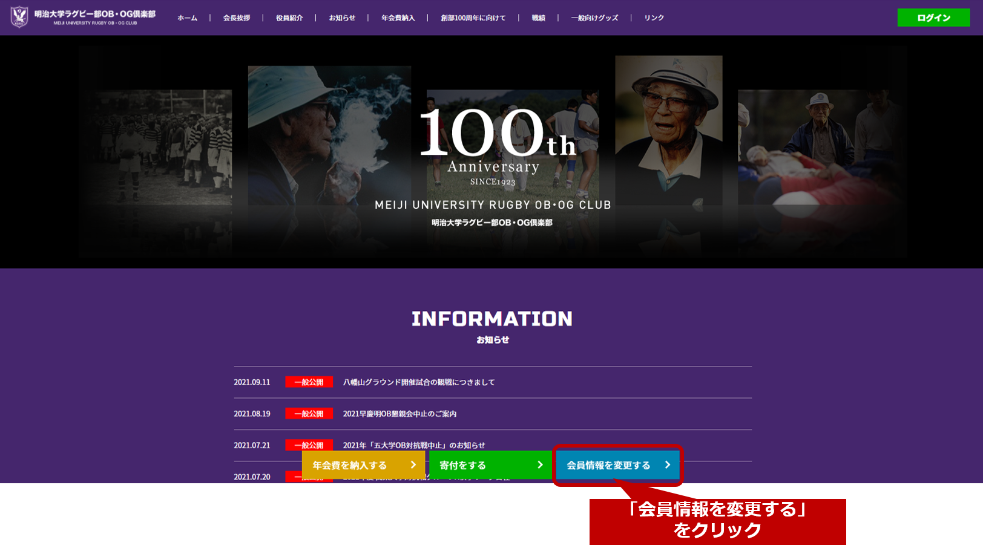The image size is (984, 557).
Task: Click the 一般公開 tag on the 2021.07.21 row
Action: pyautogui.click(x=309, y=445)
